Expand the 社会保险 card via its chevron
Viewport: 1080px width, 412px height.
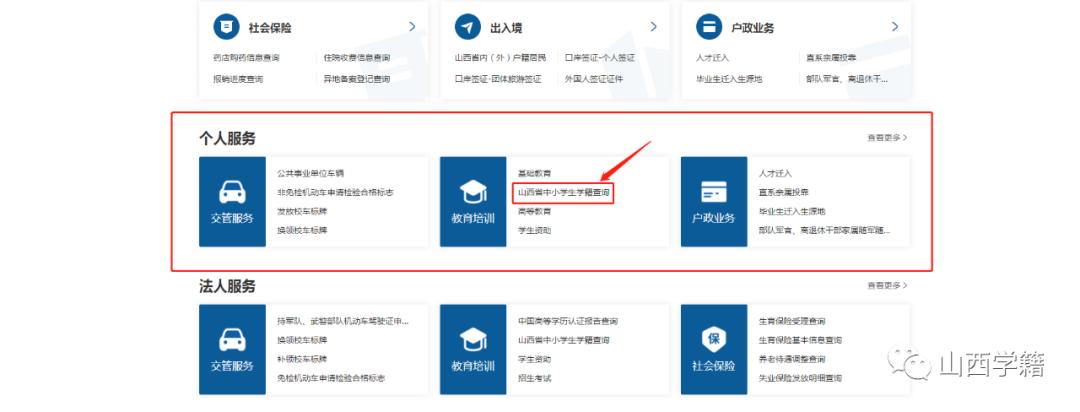(412, 27)
